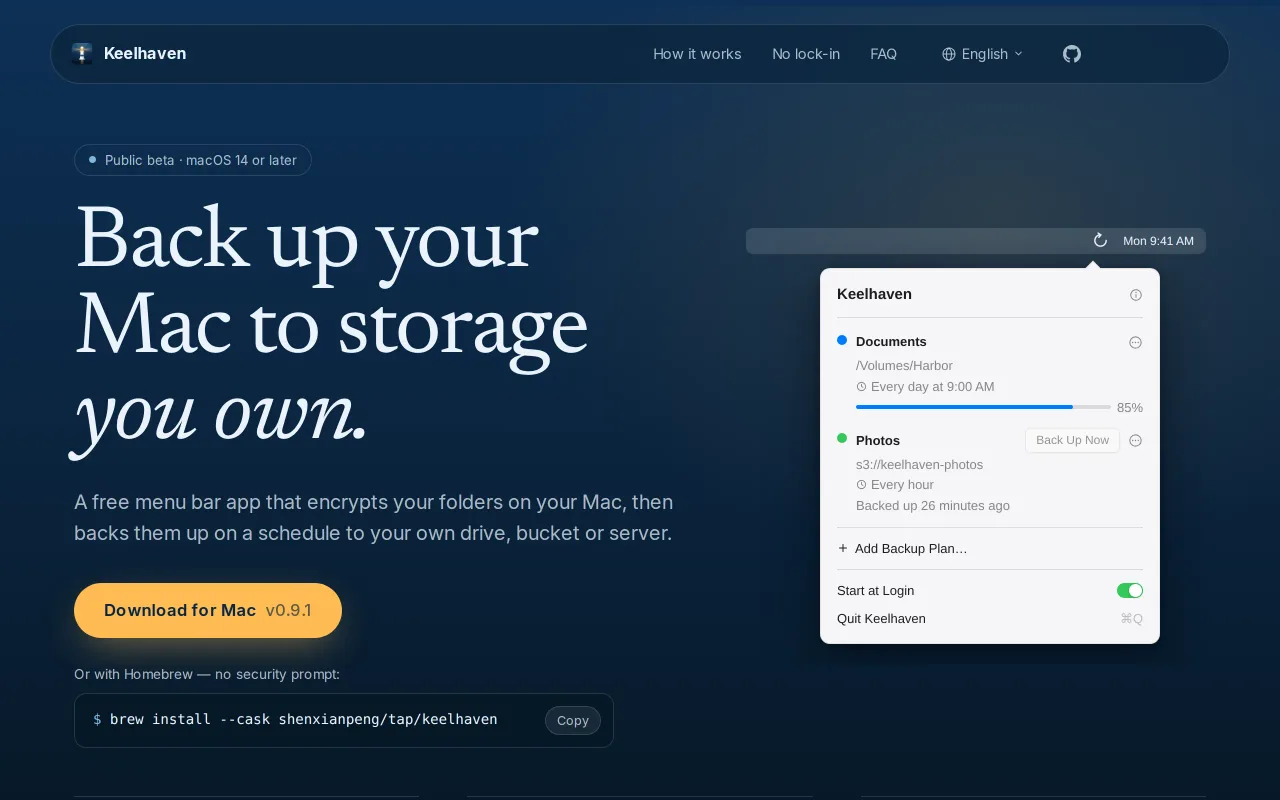Click the clock icon by Every hour
The height and width of the screenshot is (800, 1280).
[861, 484]
